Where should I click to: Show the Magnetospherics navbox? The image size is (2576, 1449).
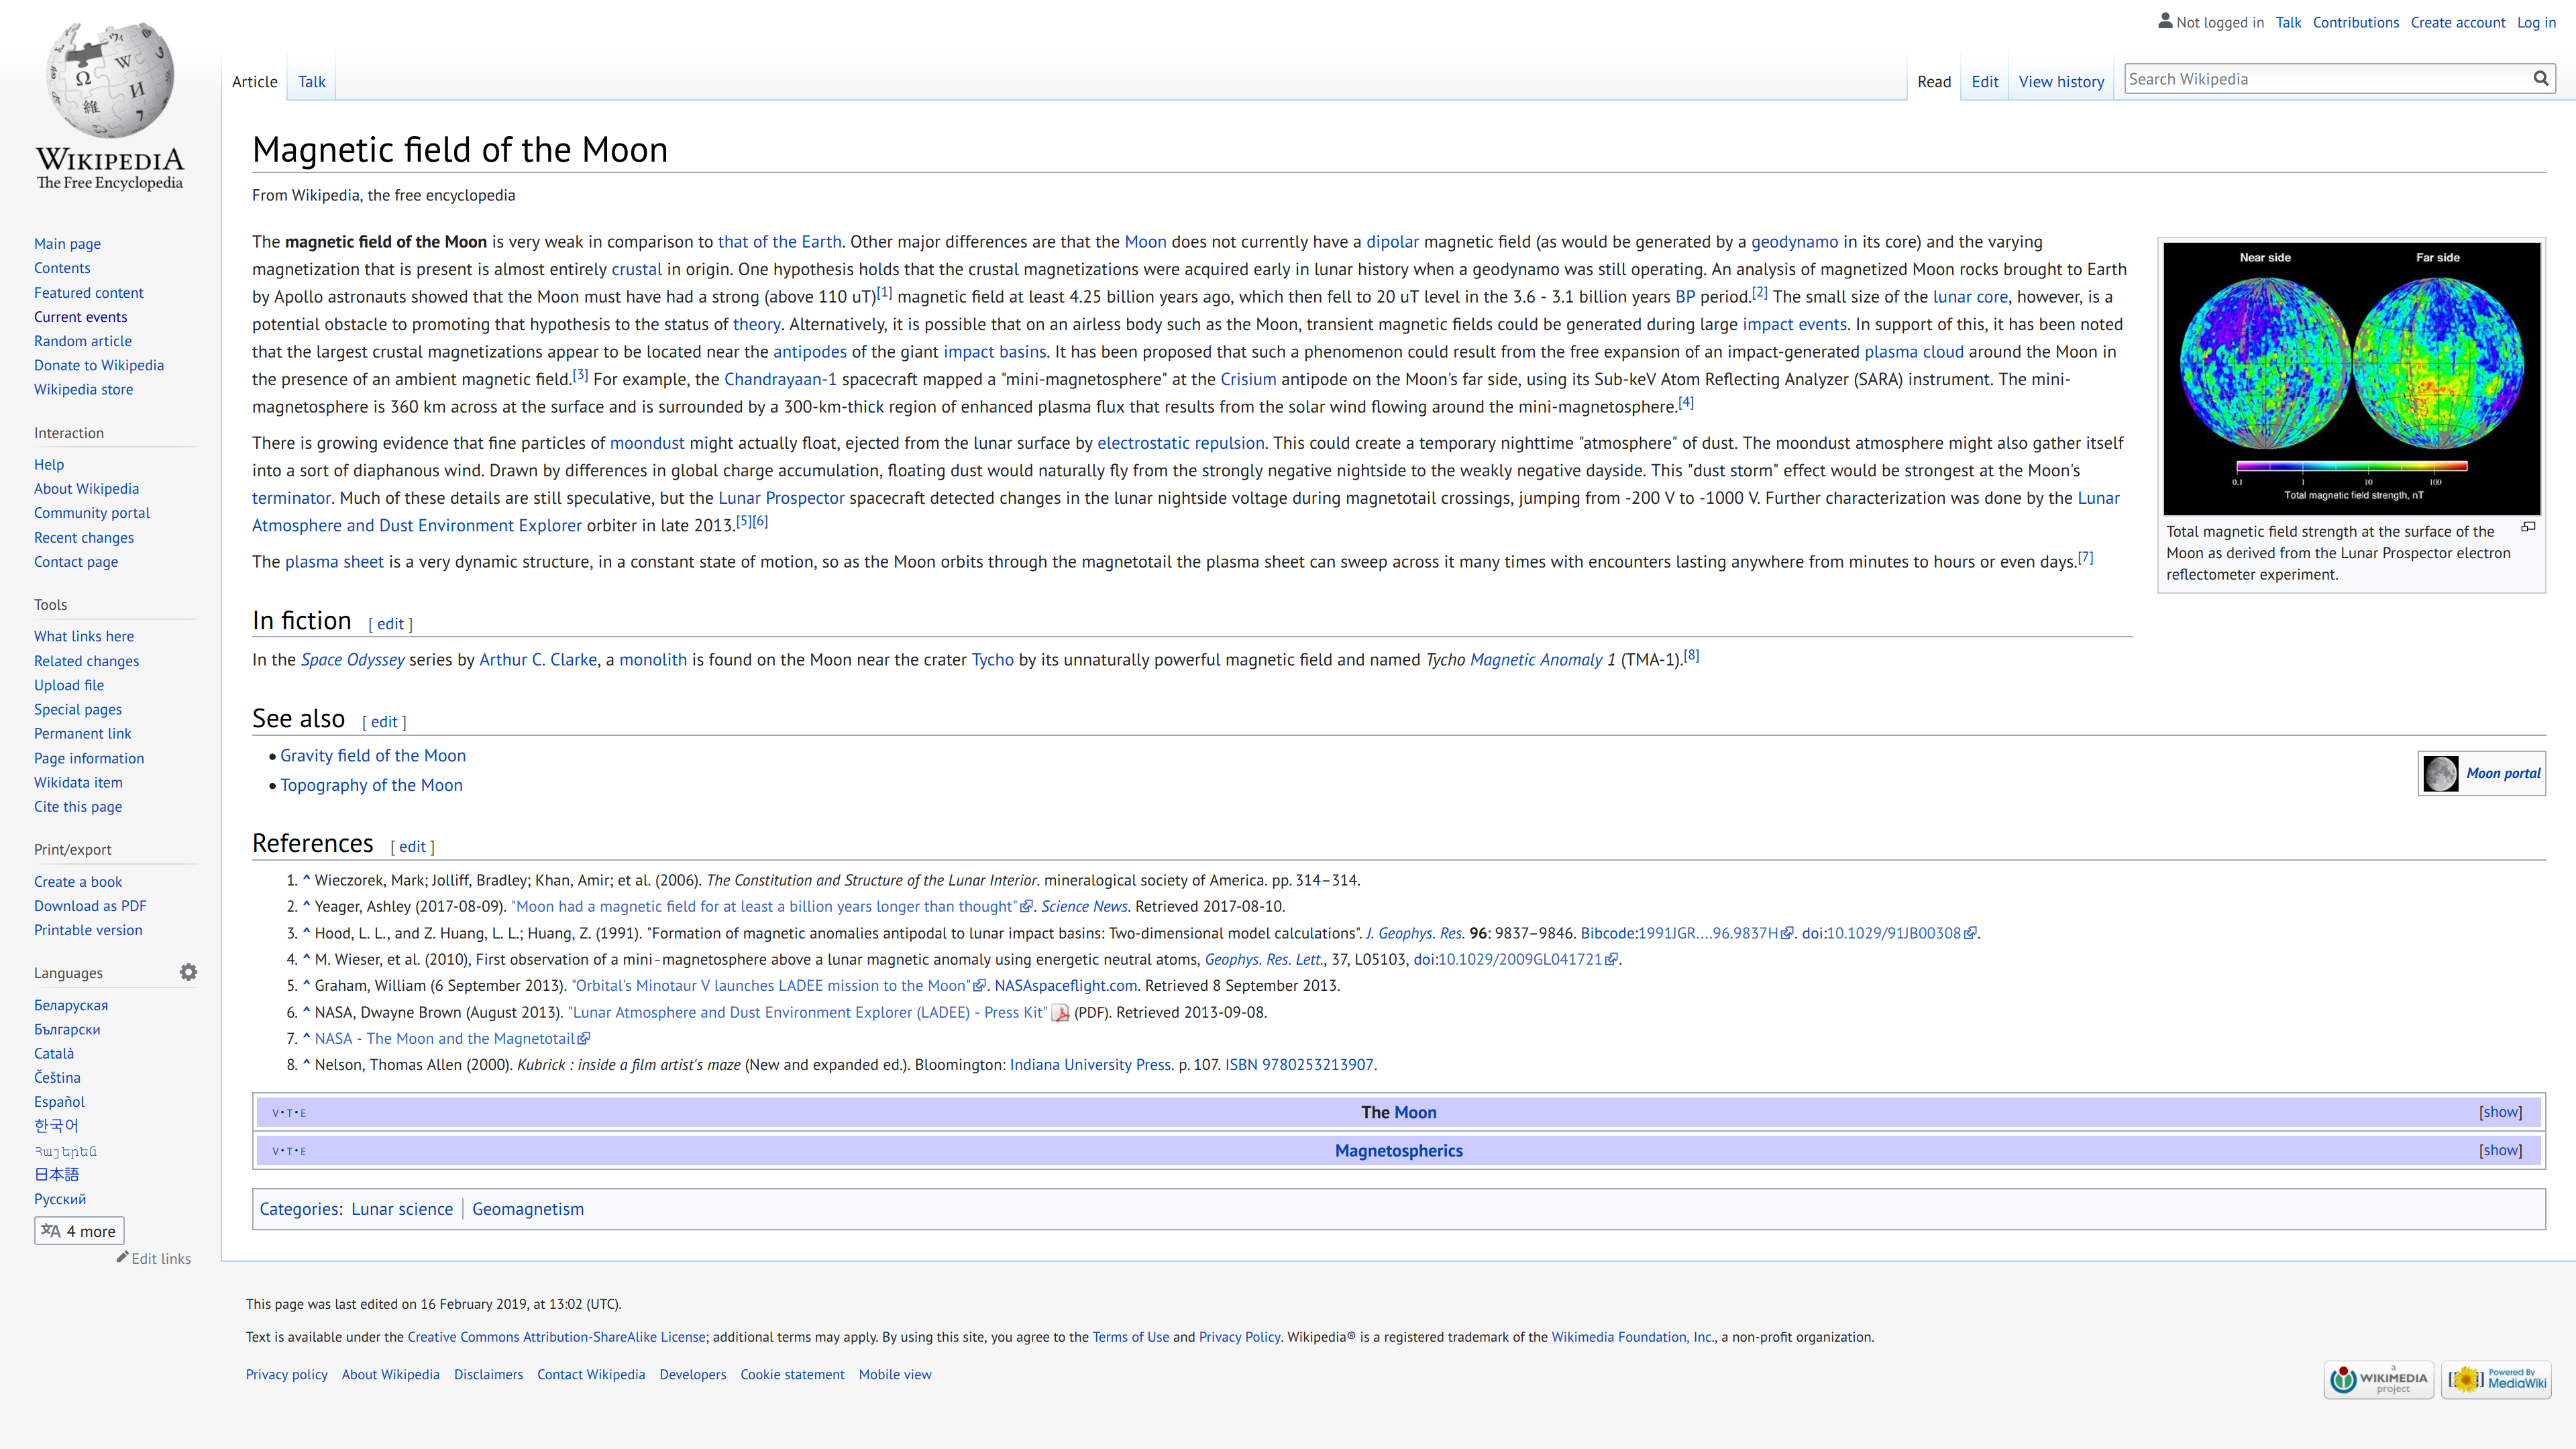click(2500, 1150)
